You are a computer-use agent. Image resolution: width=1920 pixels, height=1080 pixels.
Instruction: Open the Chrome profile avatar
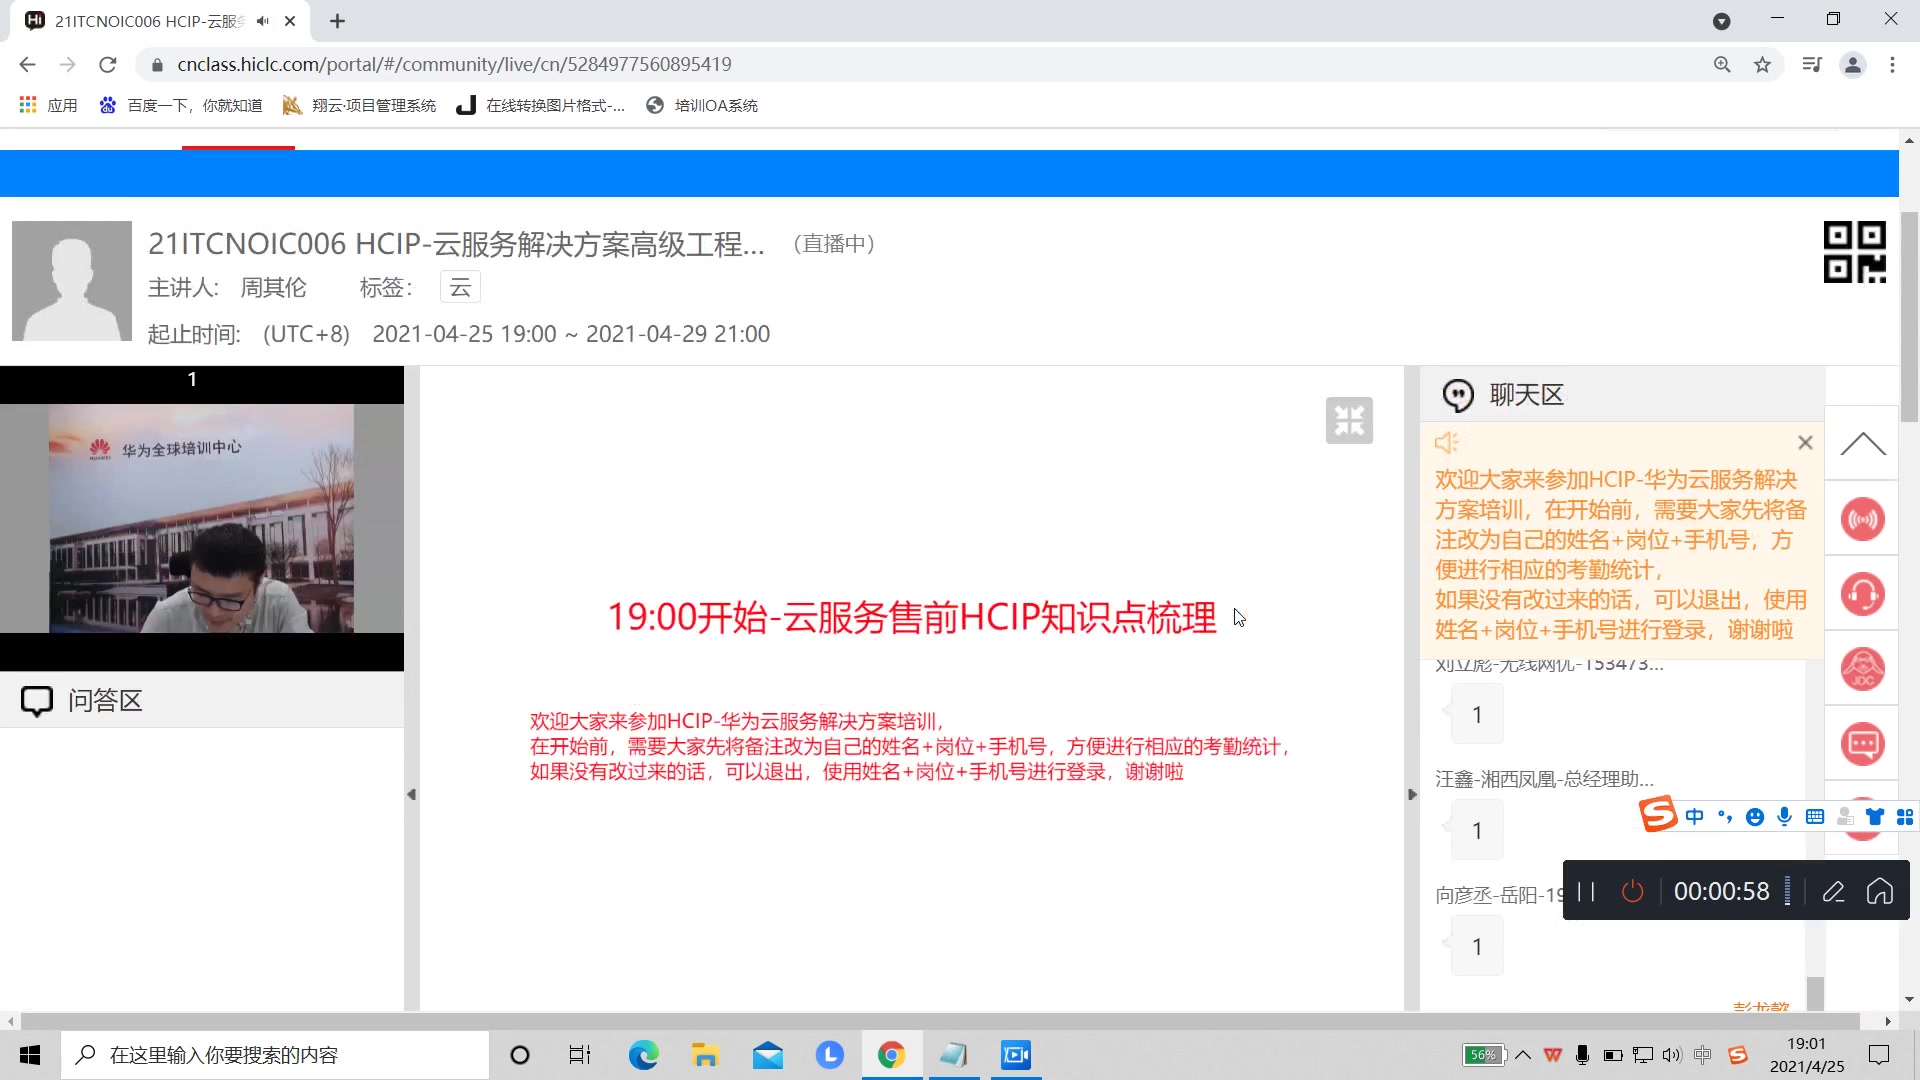coord(1853,64)
